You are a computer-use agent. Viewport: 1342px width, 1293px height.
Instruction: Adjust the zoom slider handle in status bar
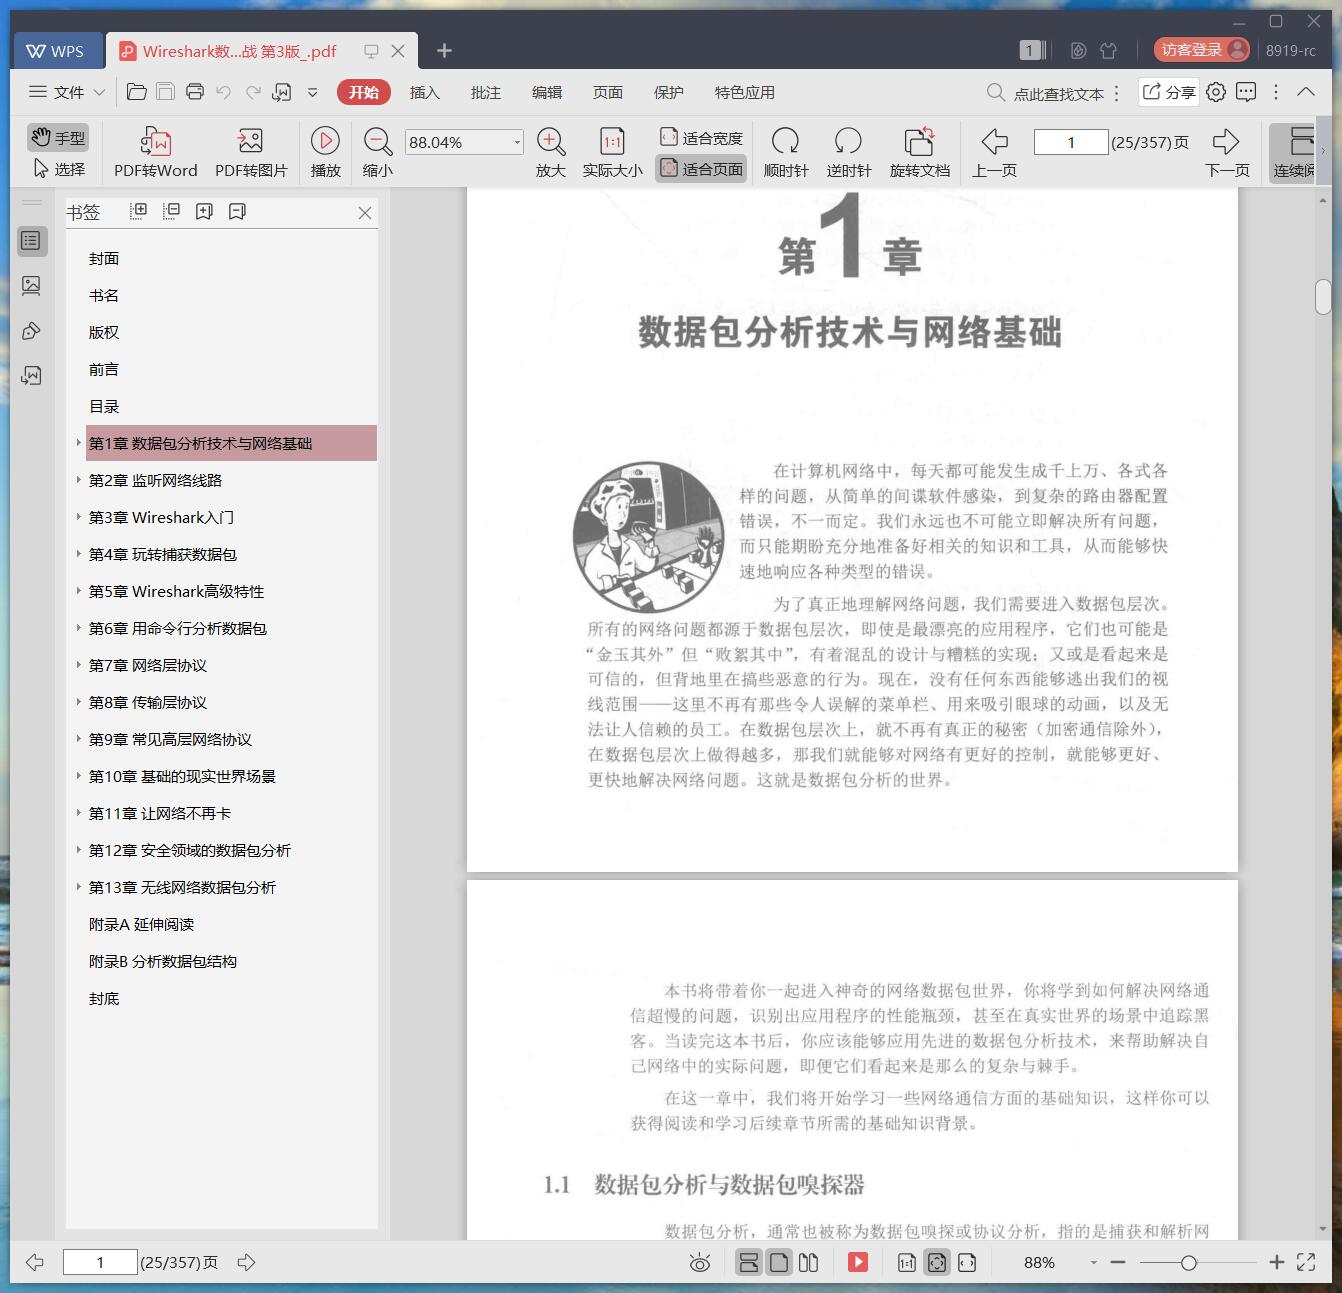(1188, 1263)
